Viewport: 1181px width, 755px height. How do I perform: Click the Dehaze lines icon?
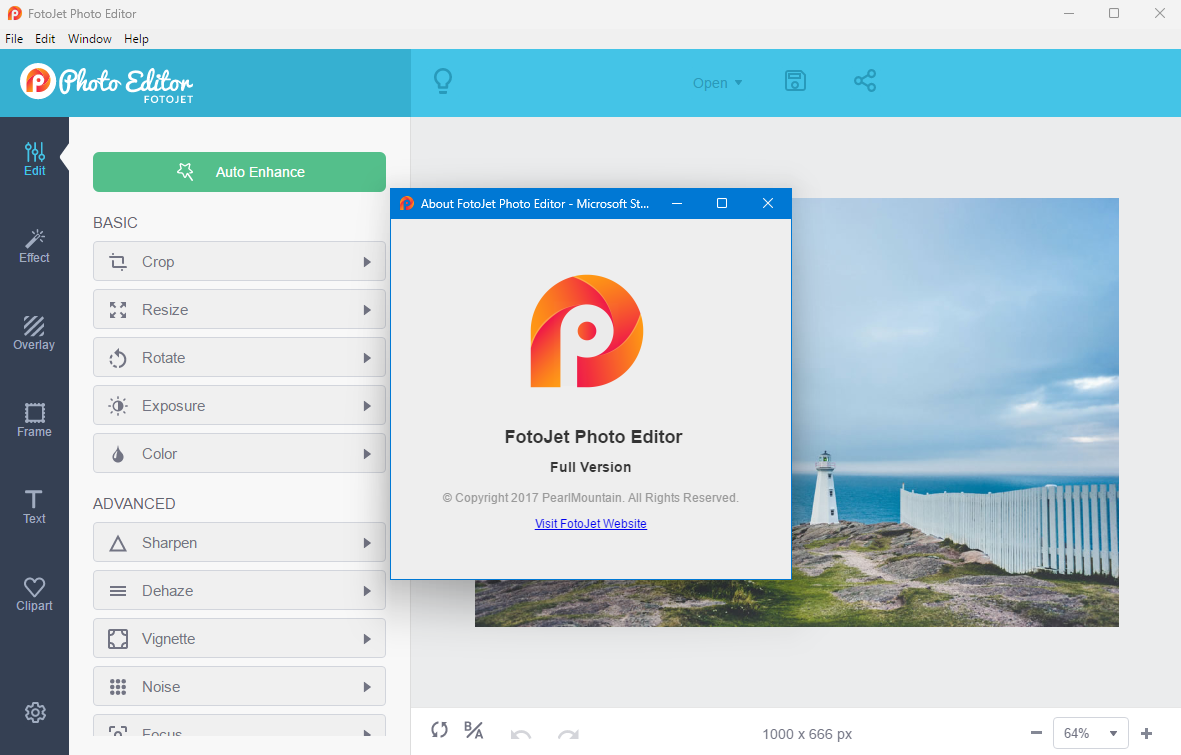click(118, 591)
